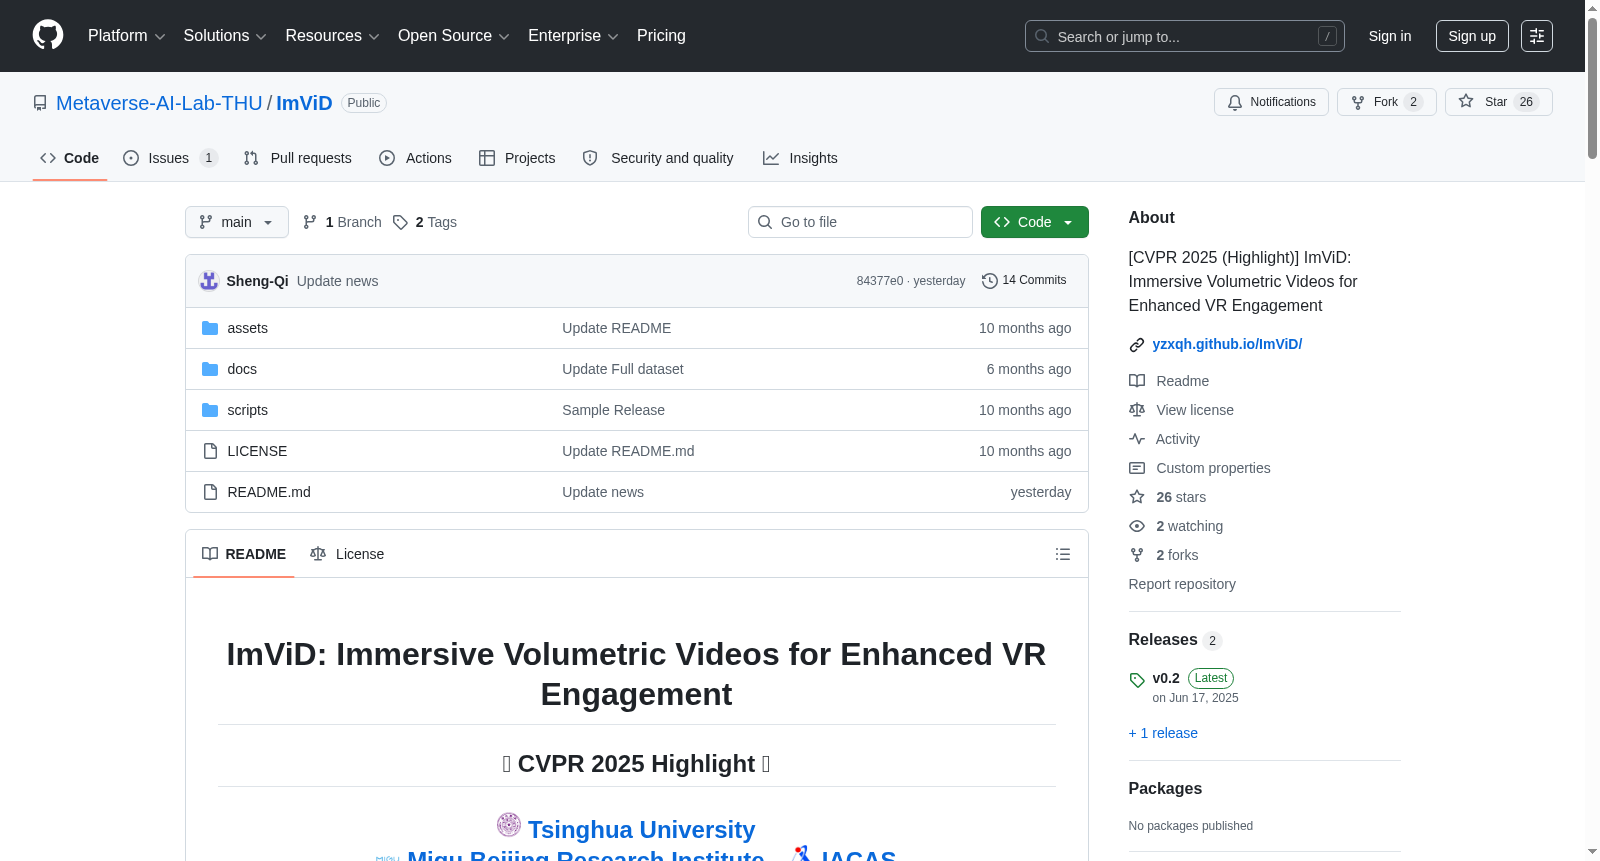
Task: Click the Releases heading
Action: (x=1163, y=640)
